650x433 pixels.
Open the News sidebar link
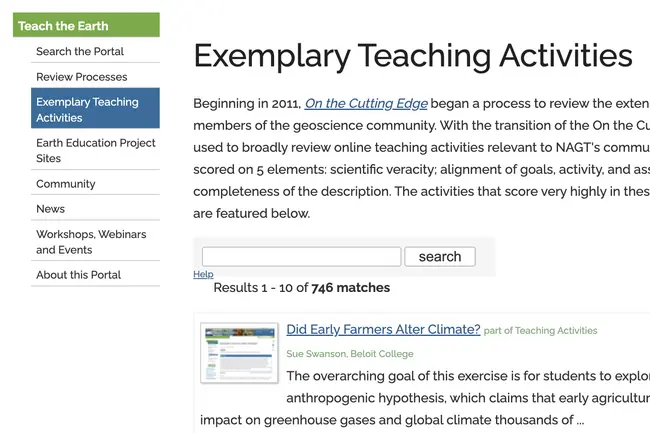tap(51, 209)
